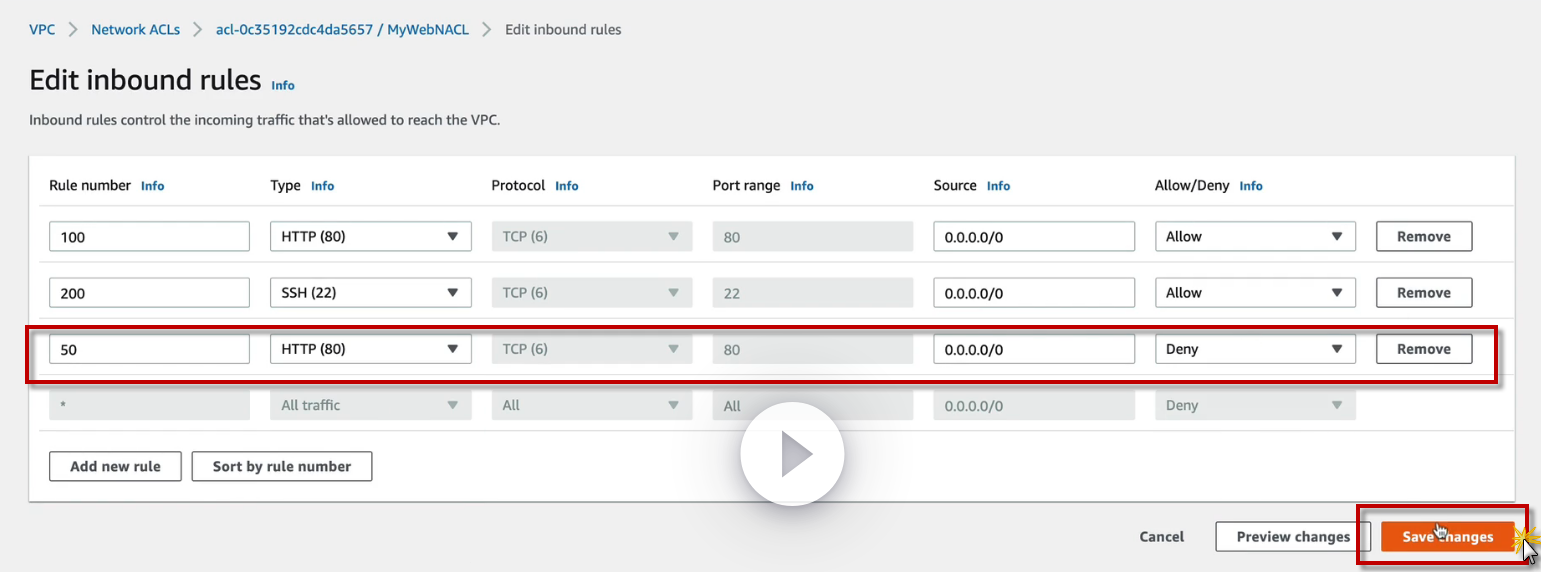Click Sort by rule number button
This screenshot has width=1541, height=572.
(282, 467)
